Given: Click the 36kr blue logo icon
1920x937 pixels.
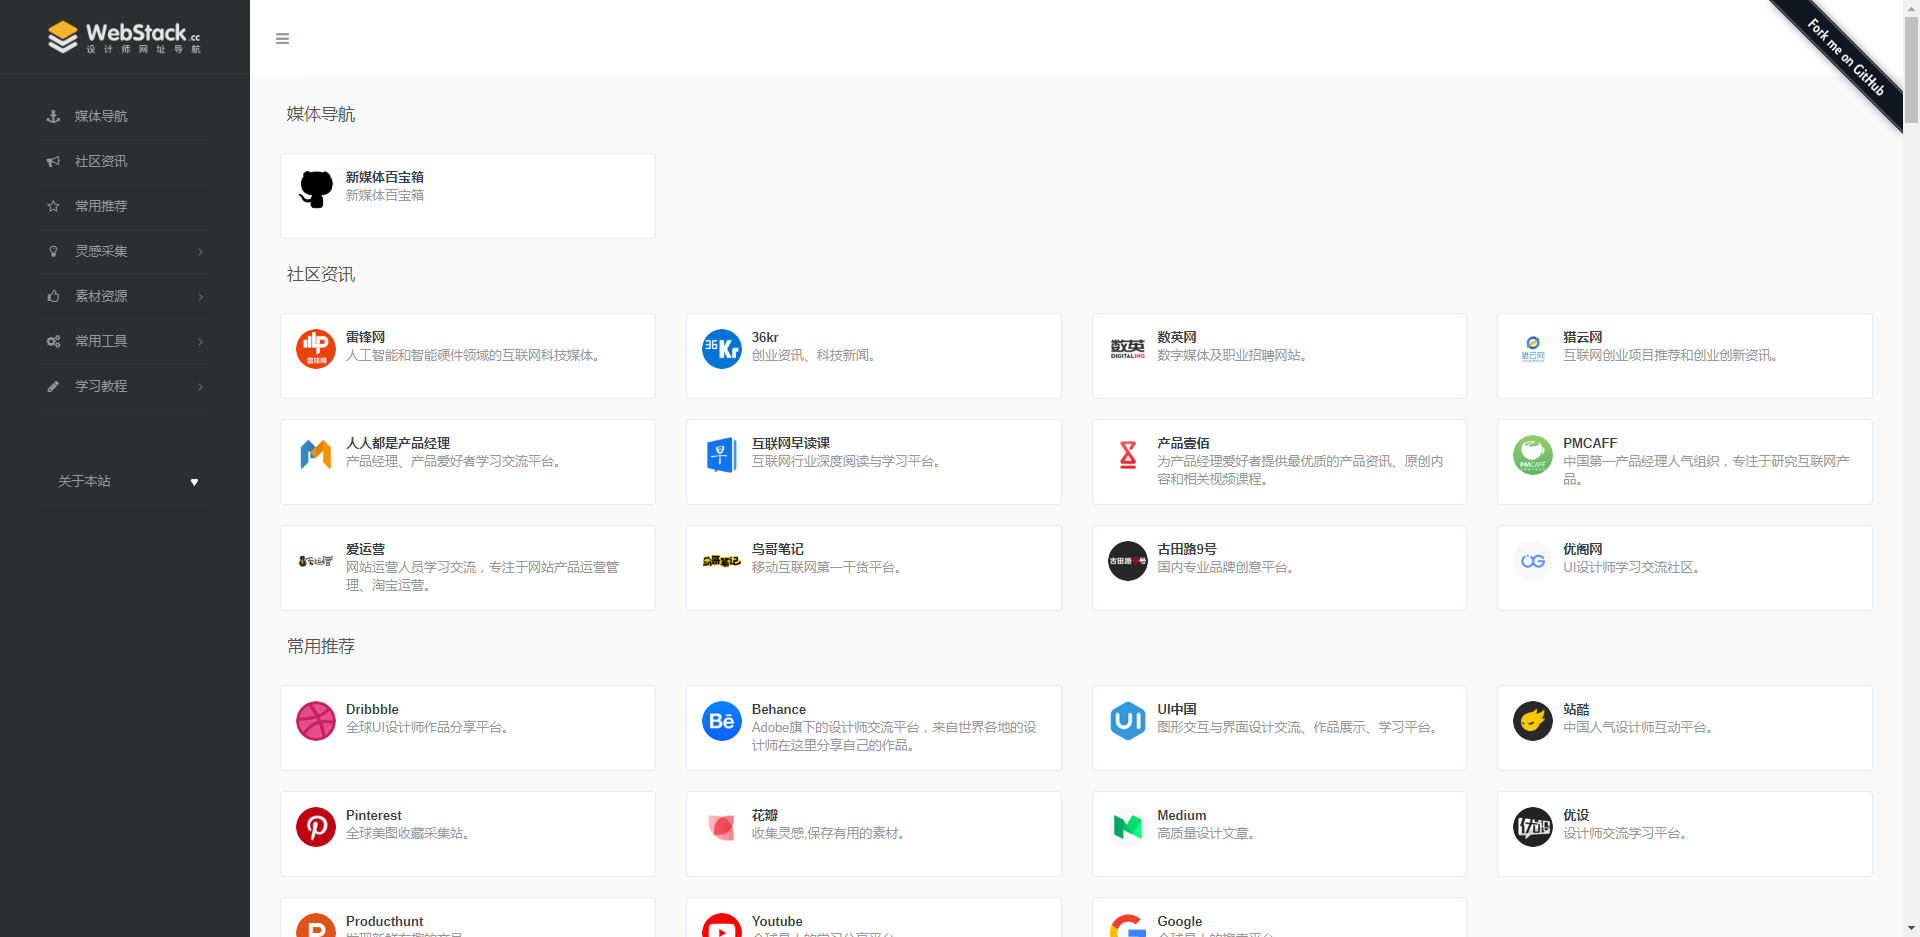Looking at the screenshot, I should tap(722, 349).
